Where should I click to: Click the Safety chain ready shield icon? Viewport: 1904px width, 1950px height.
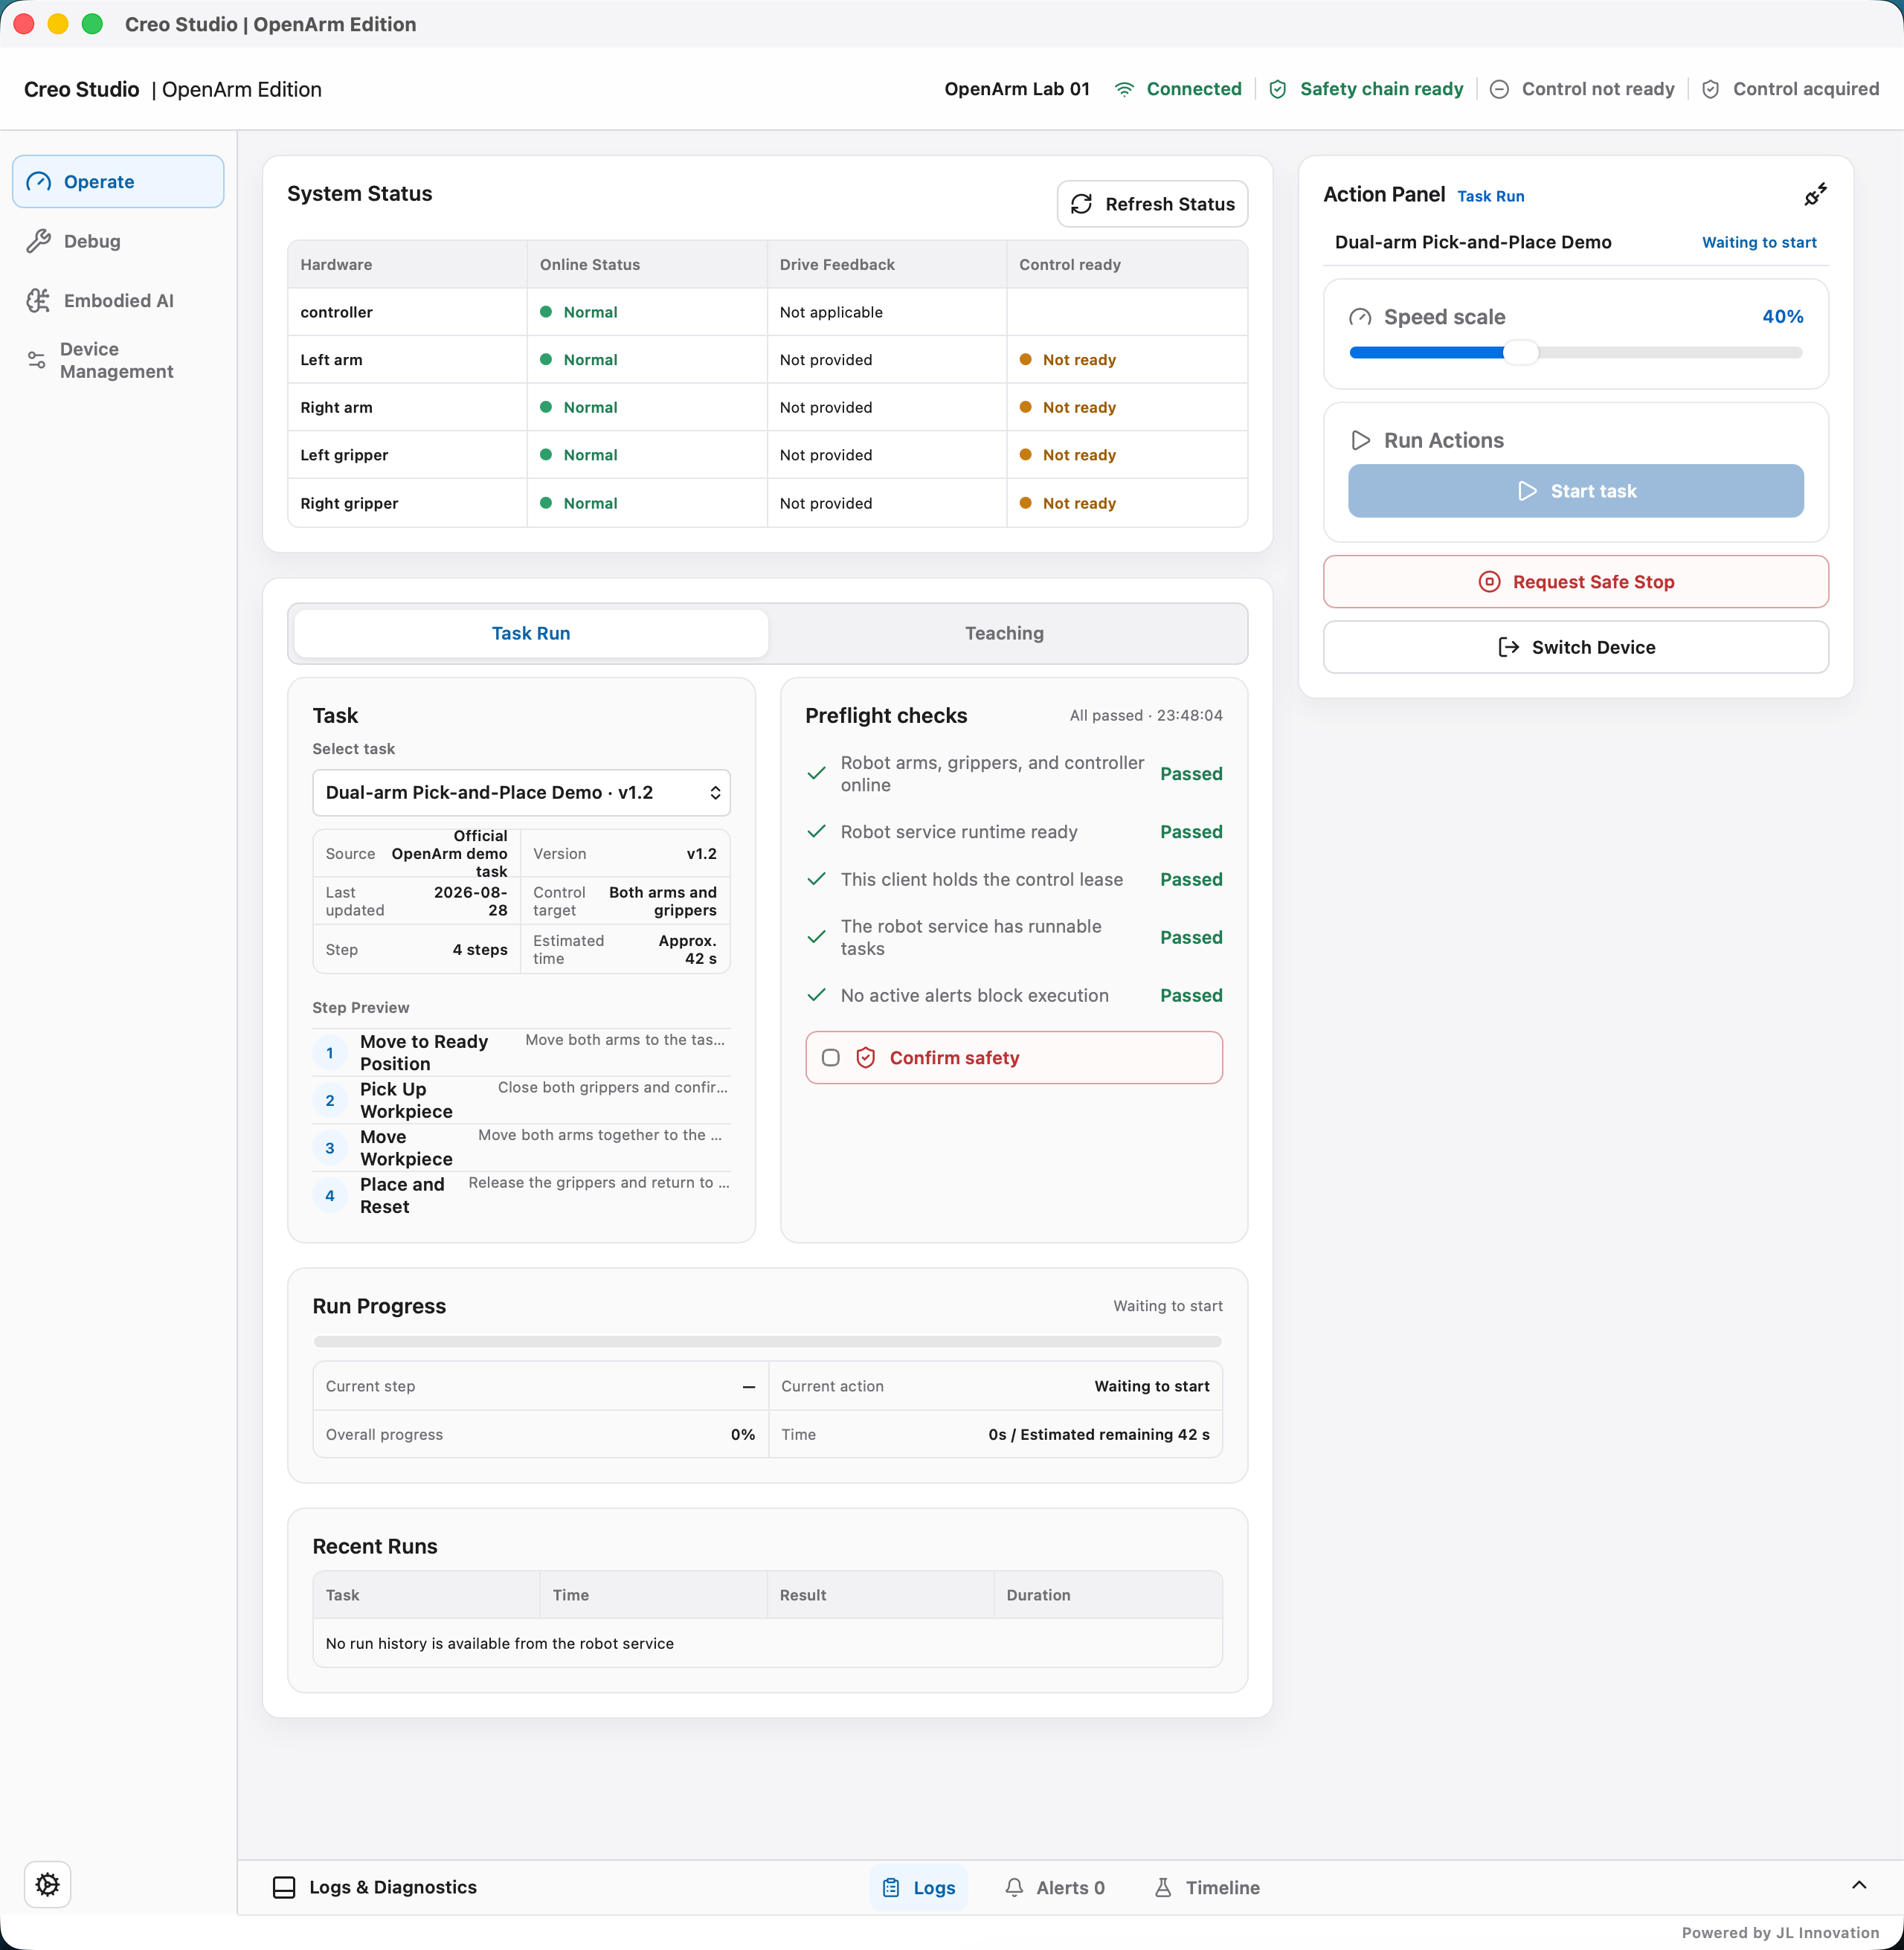pos(1277,89)
